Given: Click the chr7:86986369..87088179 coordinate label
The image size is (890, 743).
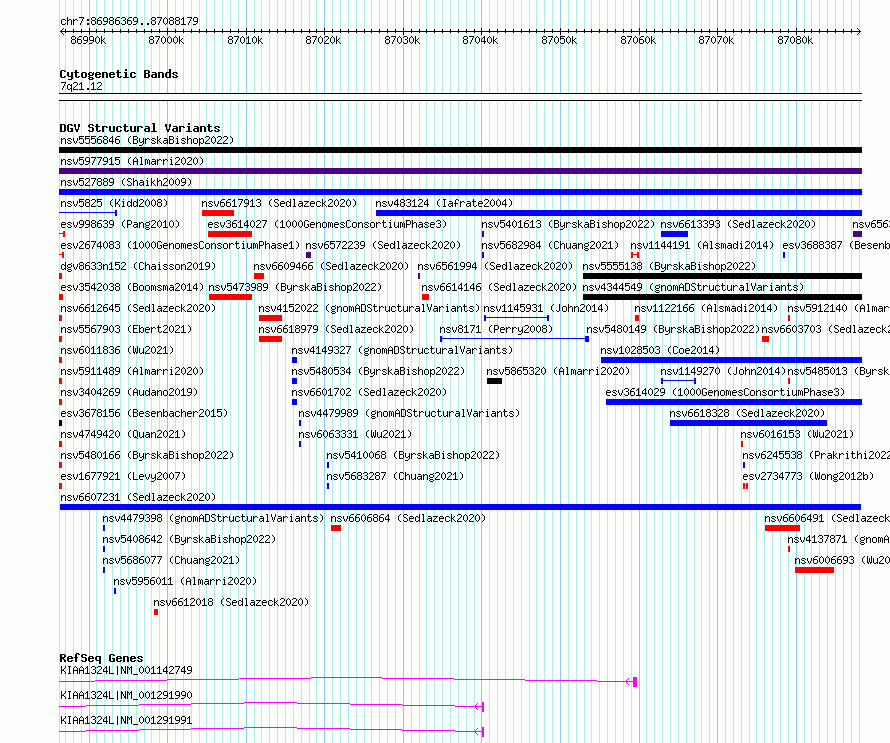Looking at the screenshot, I should click(x=129, y=21).
